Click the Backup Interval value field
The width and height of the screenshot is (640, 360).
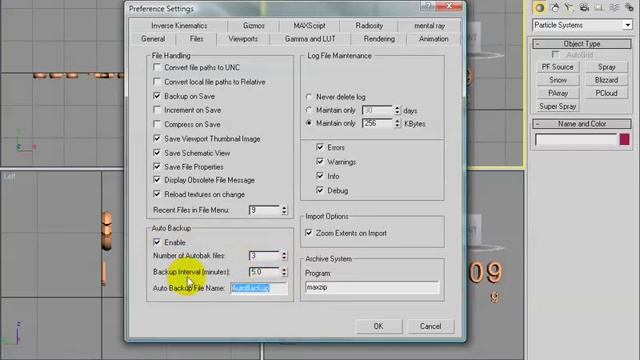point(264,272)
